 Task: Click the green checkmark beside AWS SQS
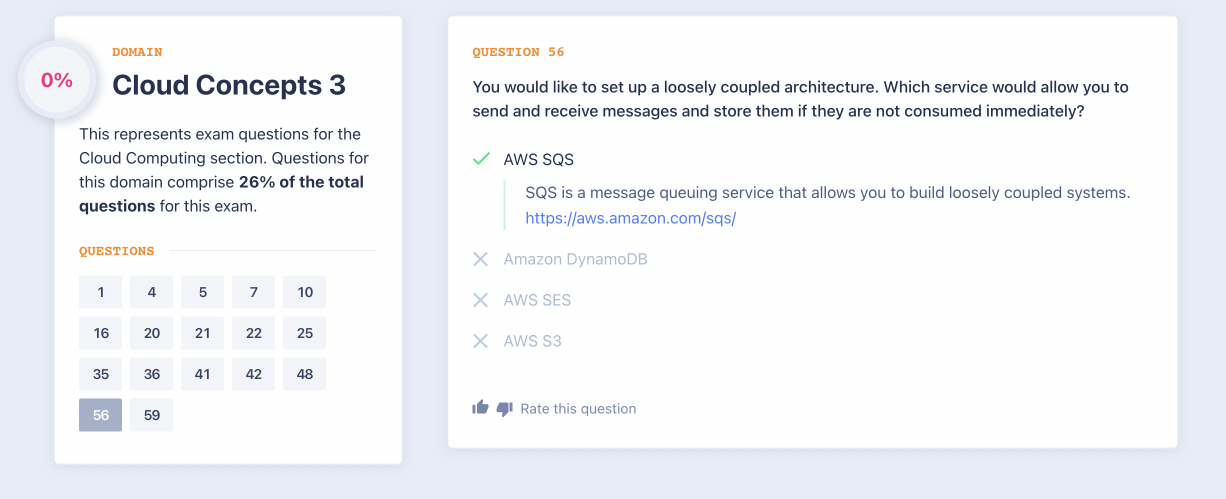[x=481, y=159]
